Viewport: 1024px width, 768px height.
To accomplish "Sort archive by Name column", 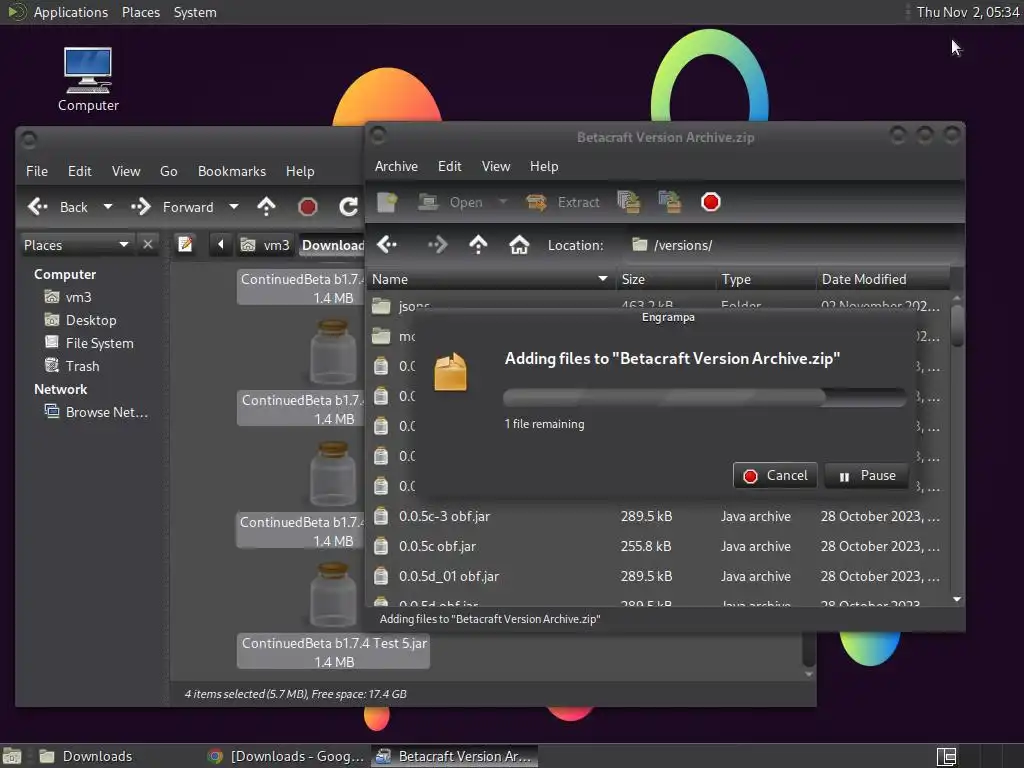I will [491, 280].
